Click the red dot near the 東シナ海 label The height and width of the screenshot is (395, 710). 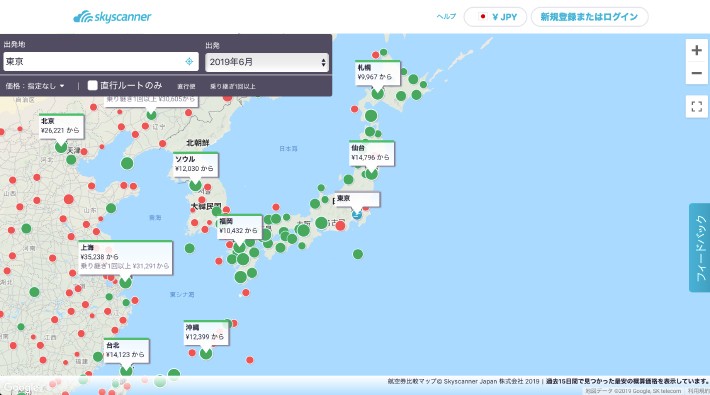pos(245,293)
